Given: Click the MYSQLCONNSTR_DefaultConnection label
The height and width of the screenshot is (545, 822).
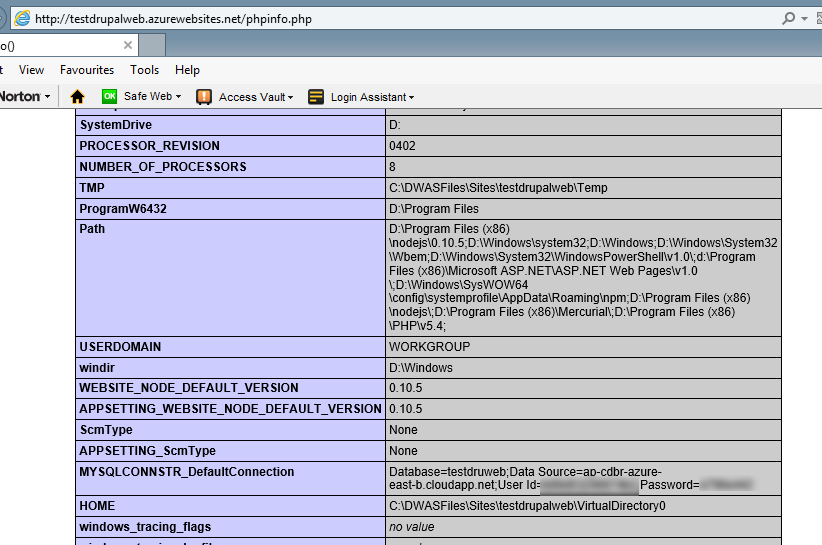Looking at the screenshot, I should coord(187,472).
